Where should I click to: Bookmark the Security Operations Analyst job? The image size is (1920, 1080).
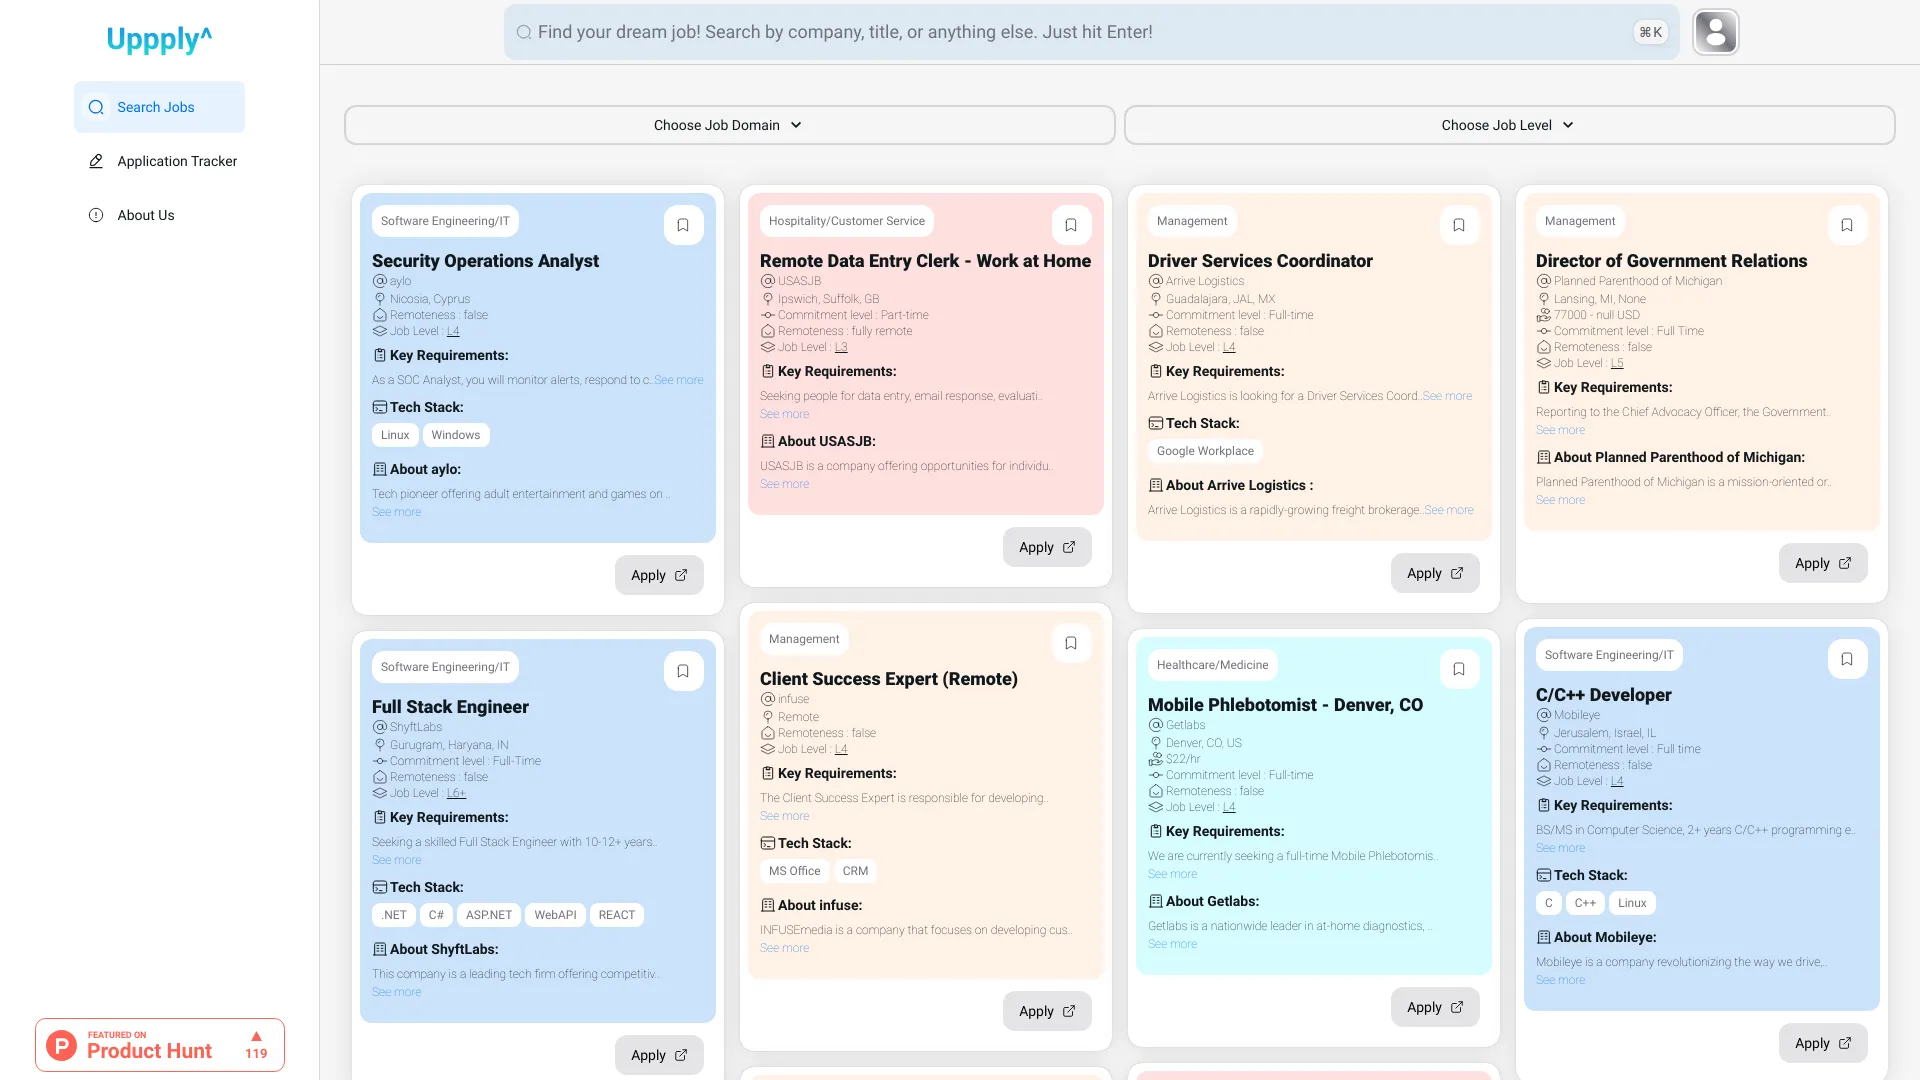tap(683, 224)
